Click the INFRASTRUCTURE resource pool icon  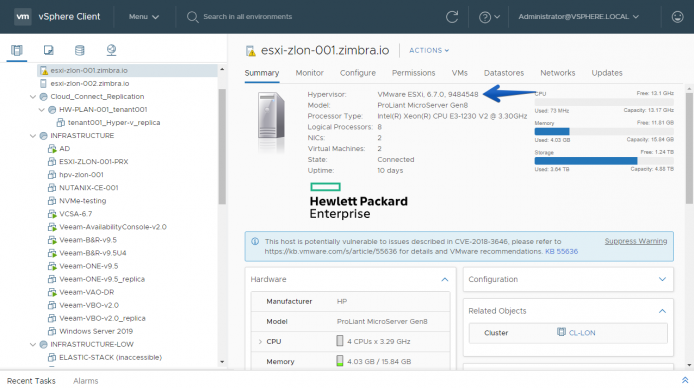43,135
